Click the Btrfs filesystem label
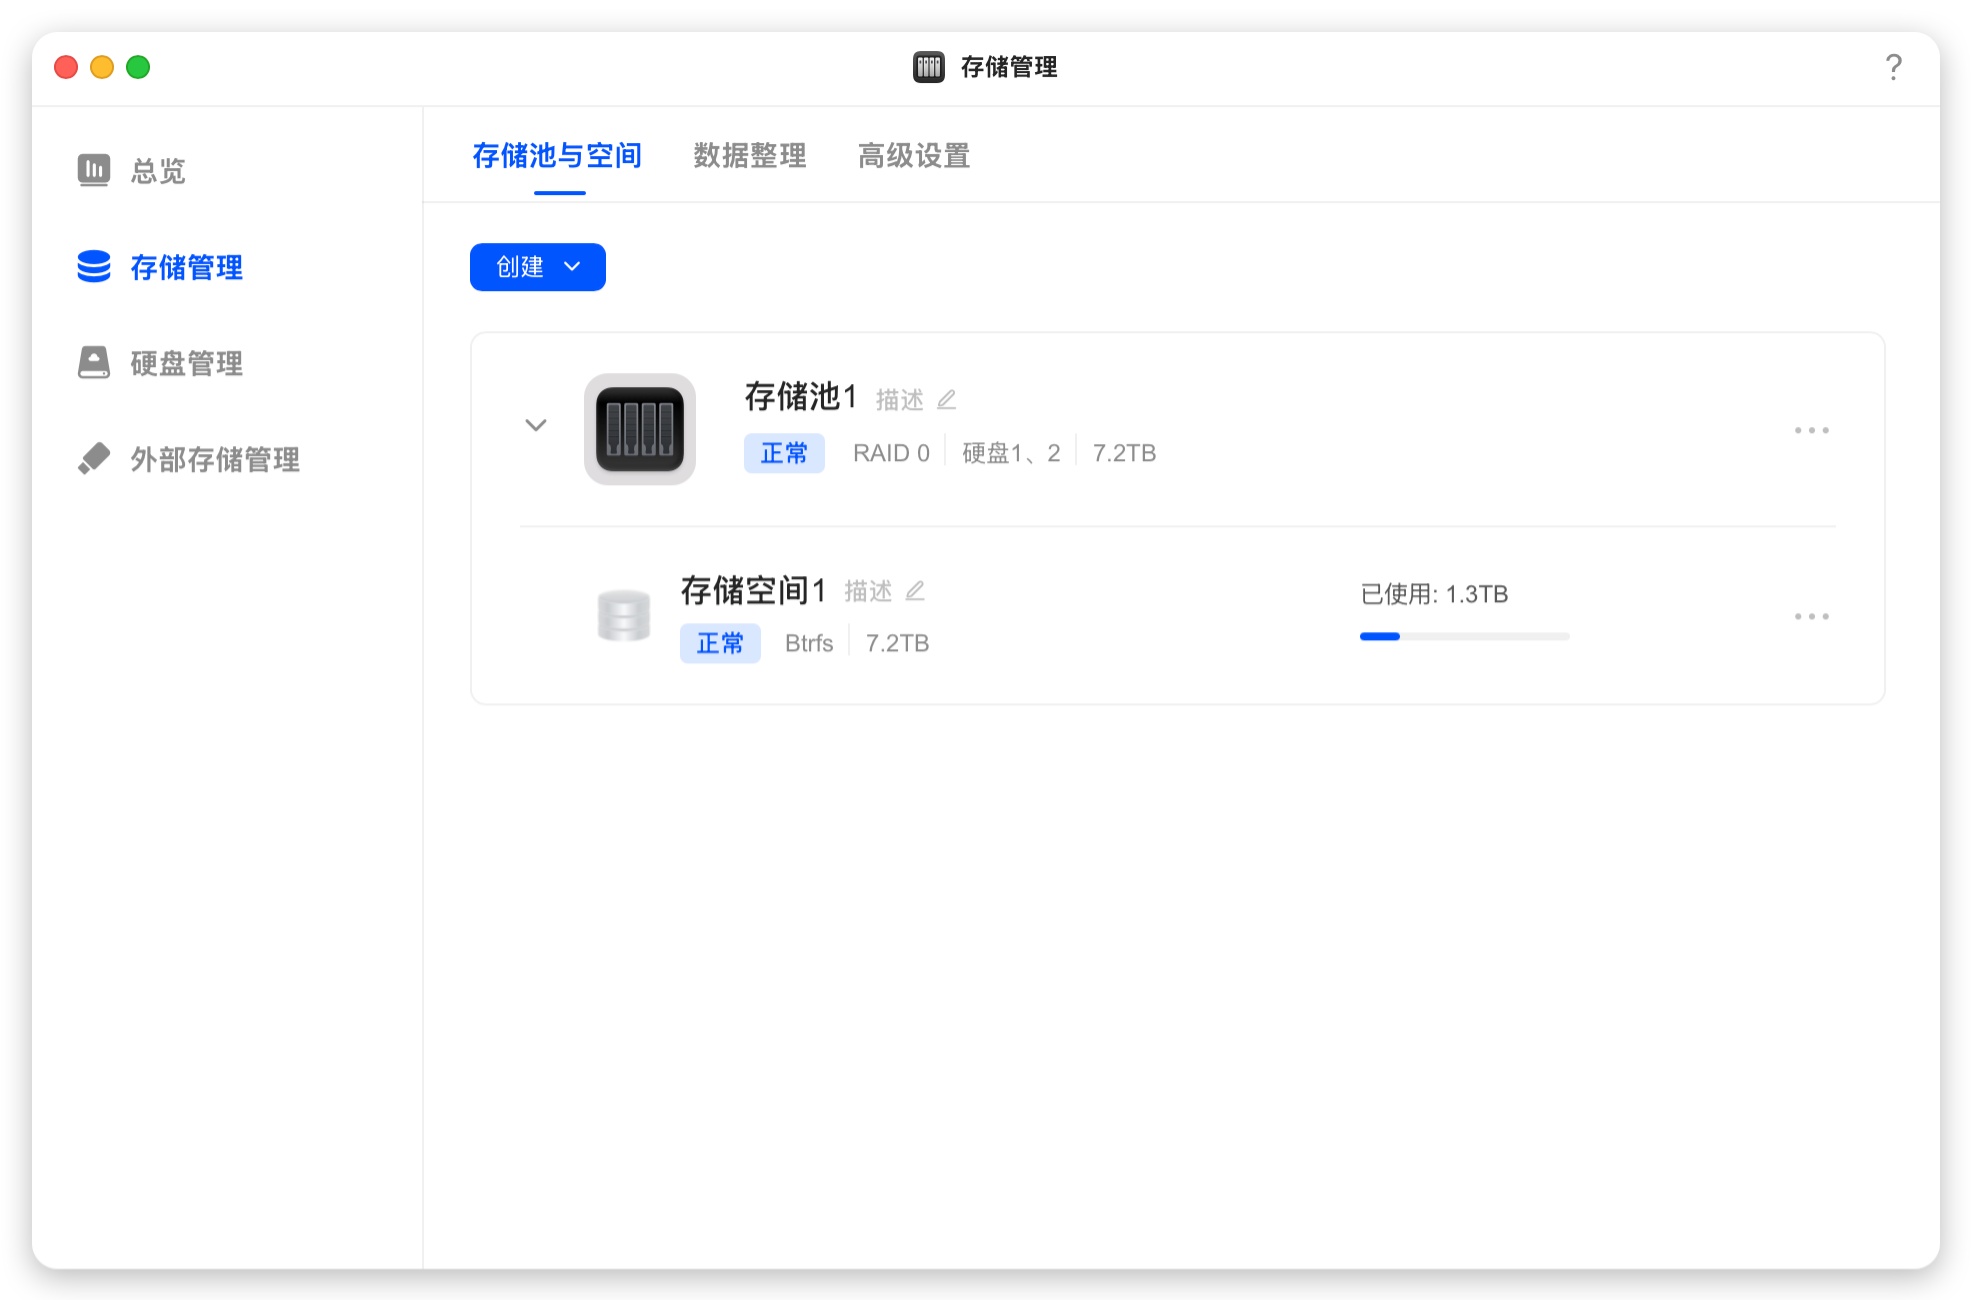The width and height of the screenshot is (1972, 1300). 809,643
